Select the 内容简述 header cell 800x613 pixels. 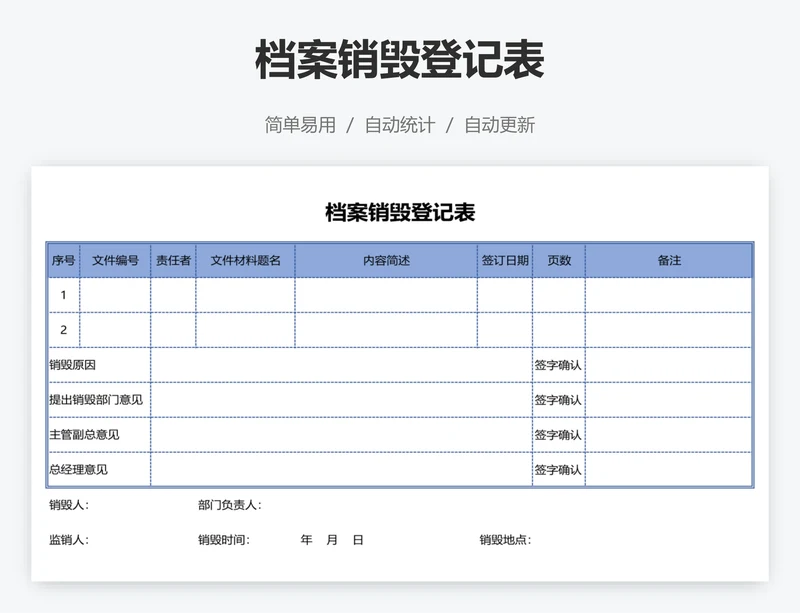pos(386,261)
